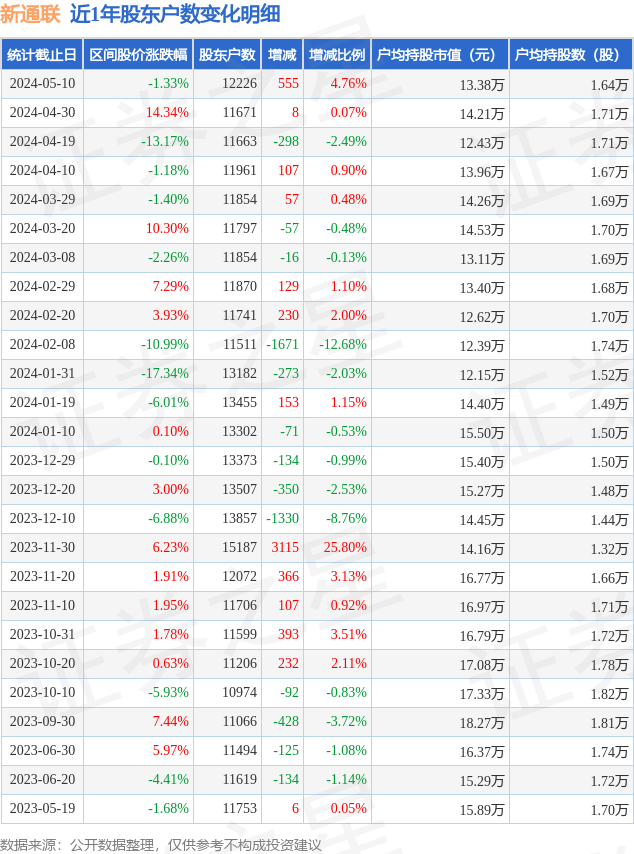634x854 pixels.
Task: Click the 户均持股数（股） column header
Action: (x=570, y=55)
